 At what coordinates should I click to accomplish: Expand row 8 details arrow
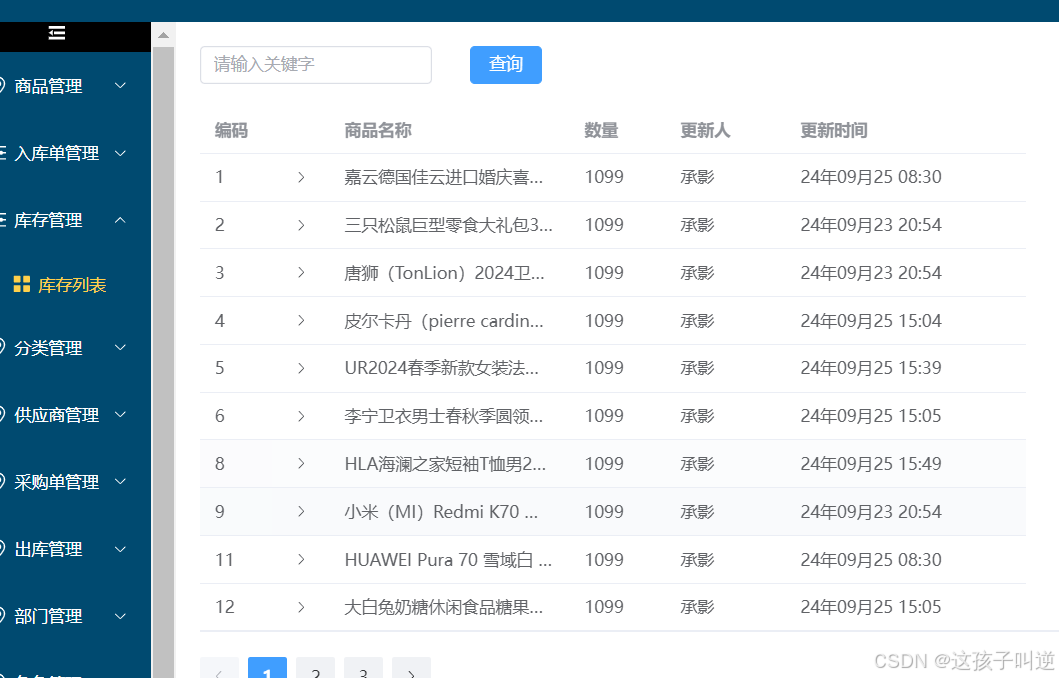(301, 463)
